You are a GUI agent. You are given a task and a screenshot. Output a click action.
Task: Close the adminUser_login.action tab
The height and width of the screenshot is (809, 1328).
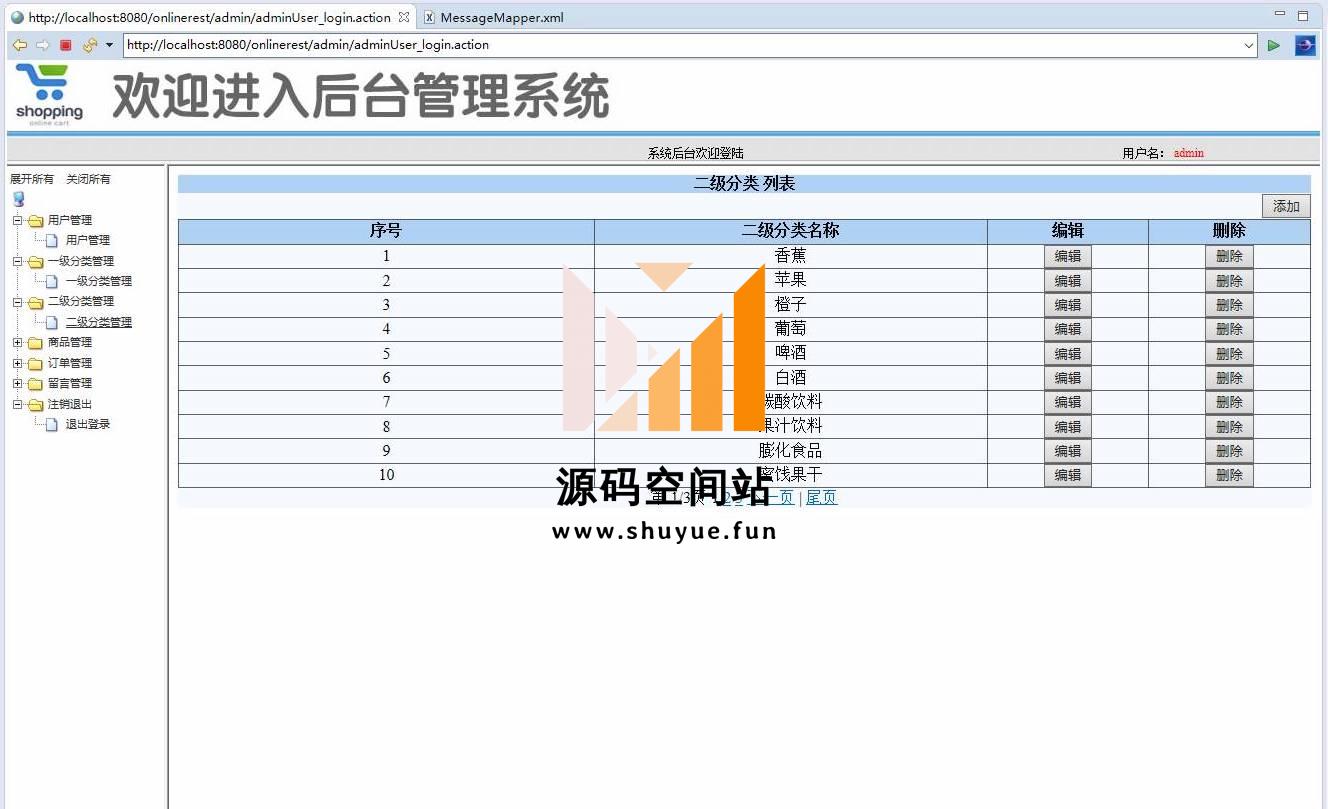(x=404, y=18)
